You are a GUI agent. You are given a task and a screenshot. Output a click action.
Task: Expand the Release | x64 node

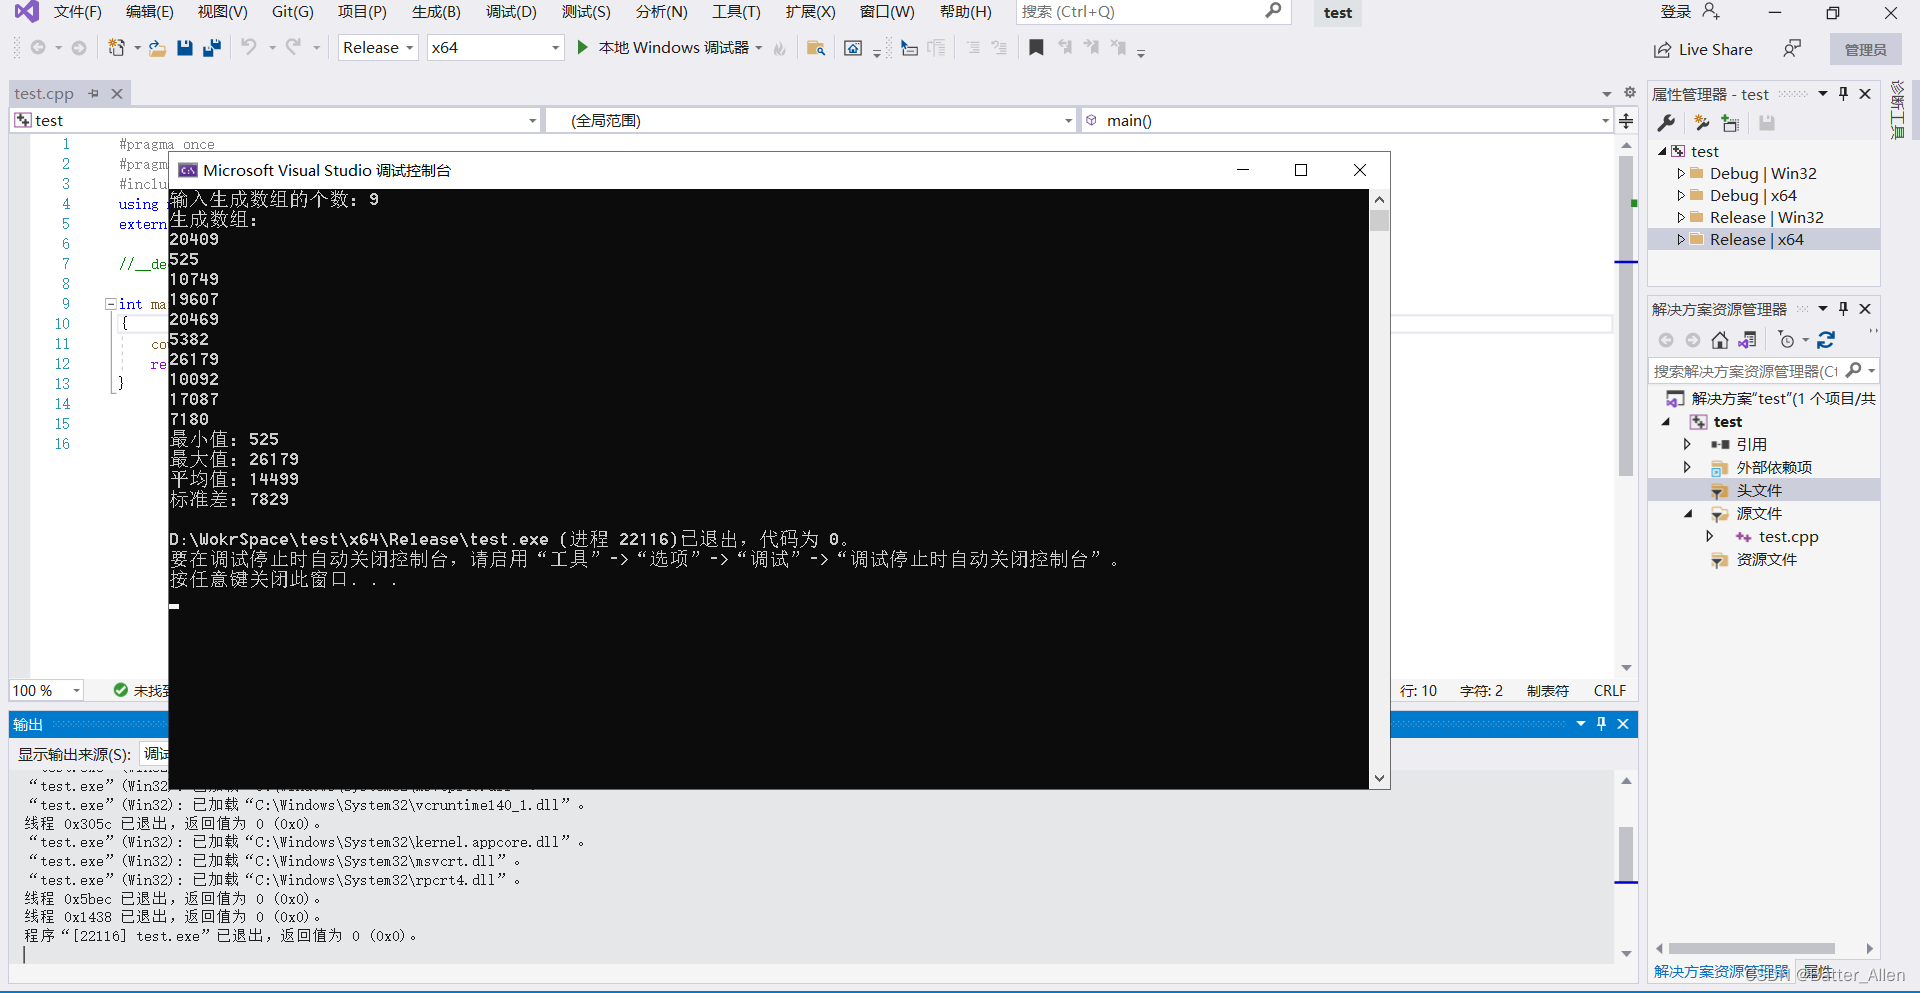1681,239
